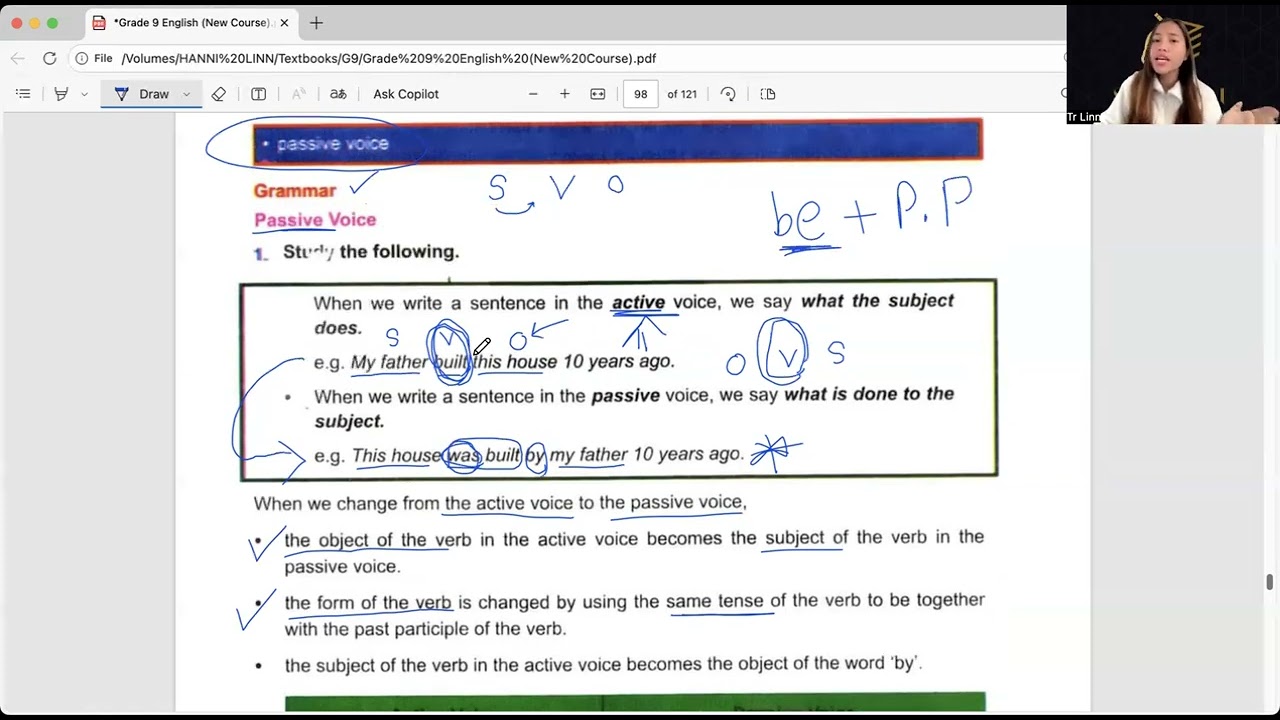The image size is (1280, 720).
Task: Open a new browser tab
Action: pos(316,22)
